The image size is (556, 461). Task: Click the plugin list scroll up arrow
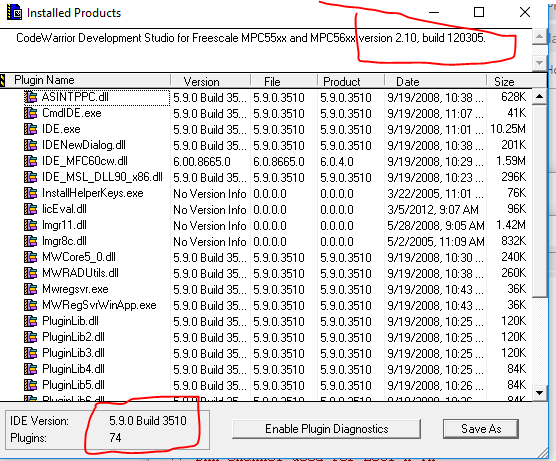click(539, 96)
